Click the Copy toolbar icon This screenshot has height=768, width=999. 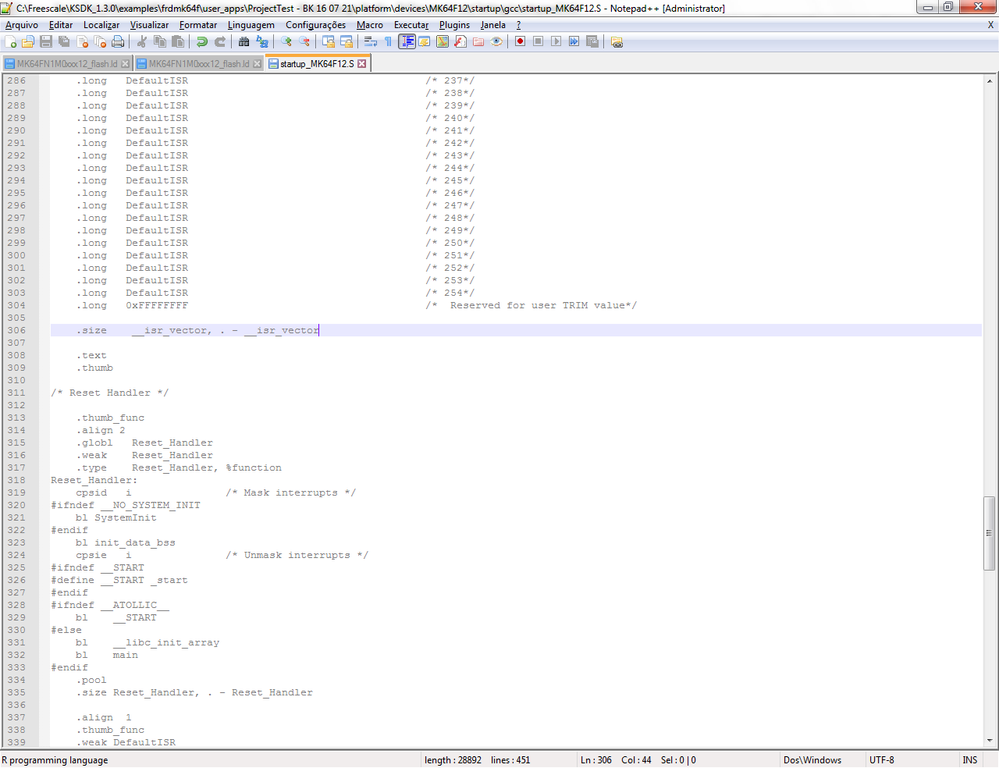click(x=159, y=42)
